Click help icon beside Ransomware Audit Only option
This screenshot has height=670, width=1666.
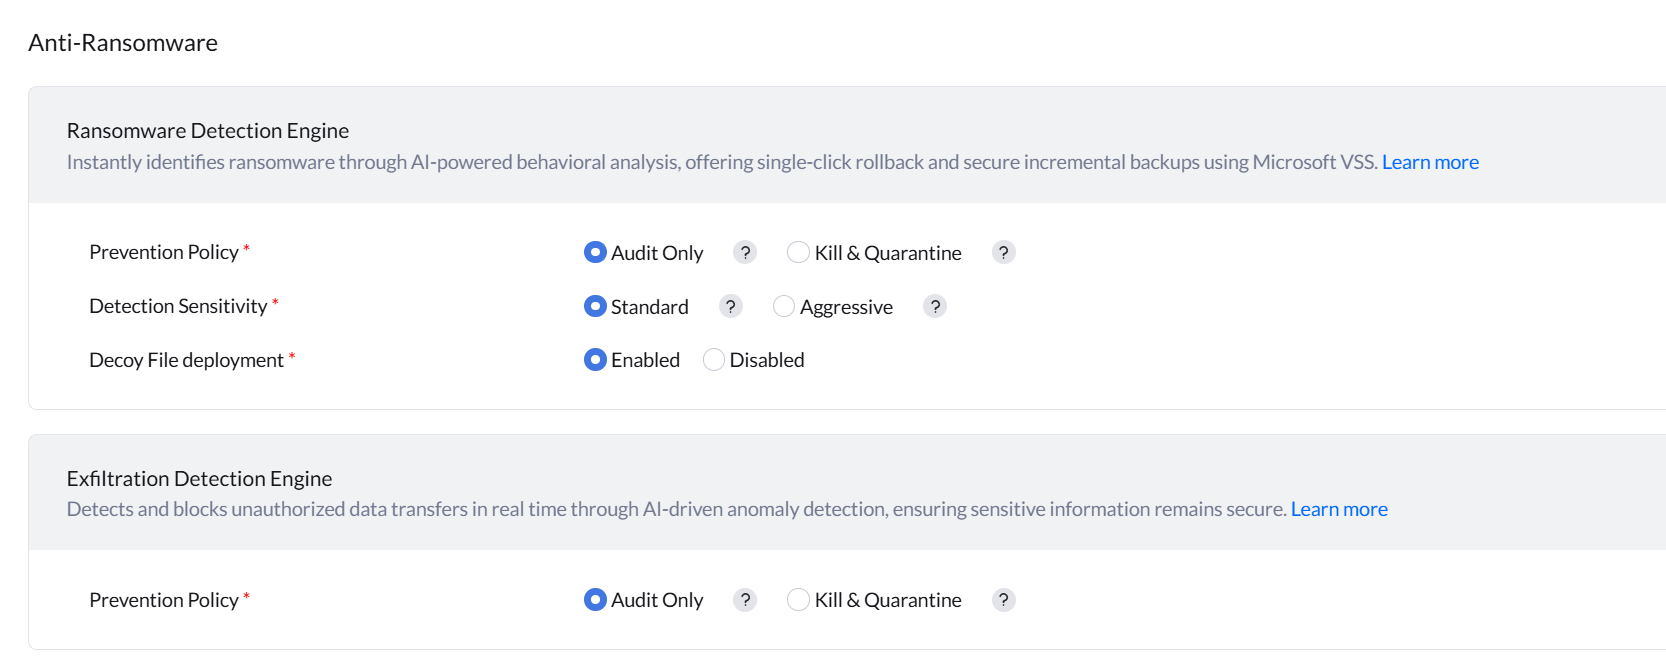[744, 252]
